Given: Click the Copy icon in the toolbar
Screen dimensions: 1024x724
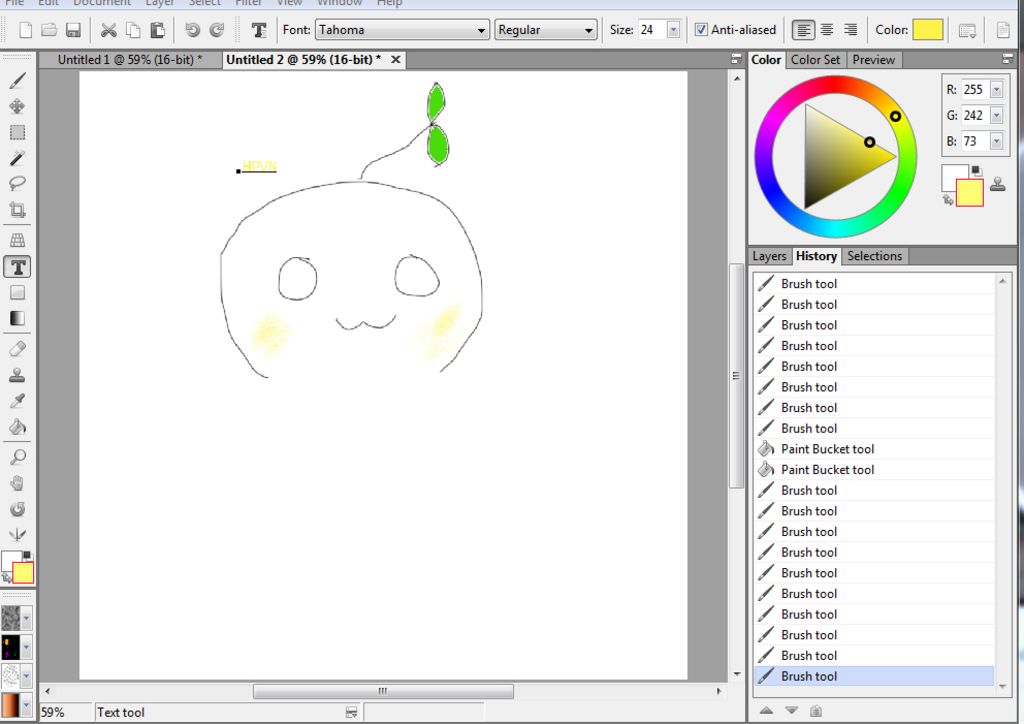Looking at the screenshot, I should 133,30.
